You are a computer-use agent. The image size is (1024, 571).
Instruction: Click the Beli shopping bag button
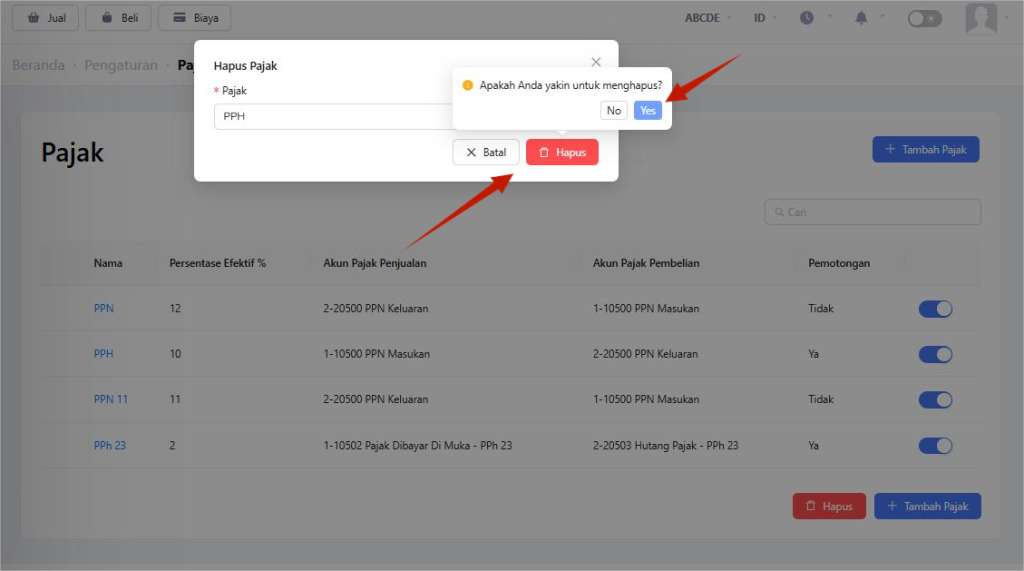coord(118,18)
